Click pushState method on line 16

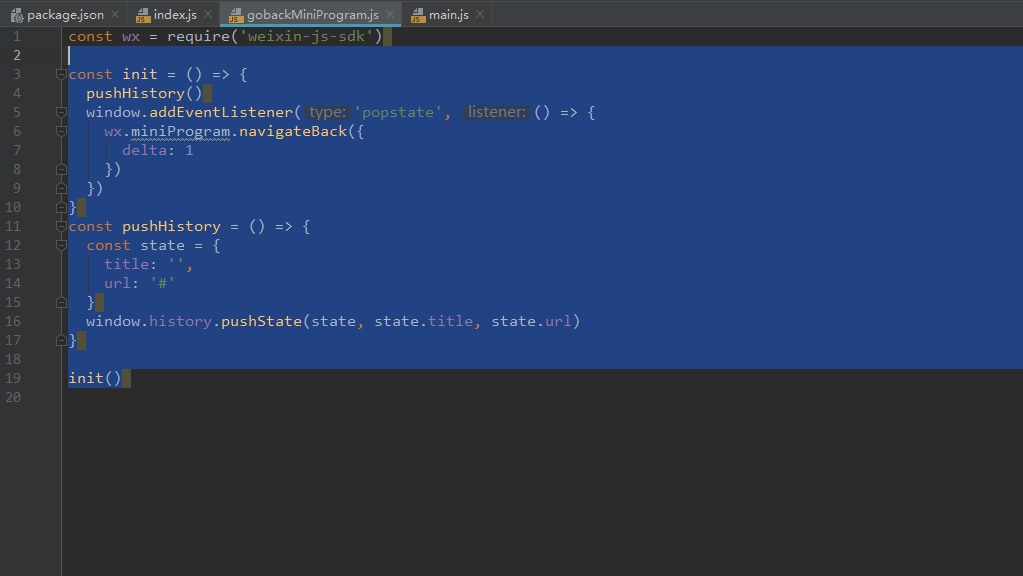262,322
